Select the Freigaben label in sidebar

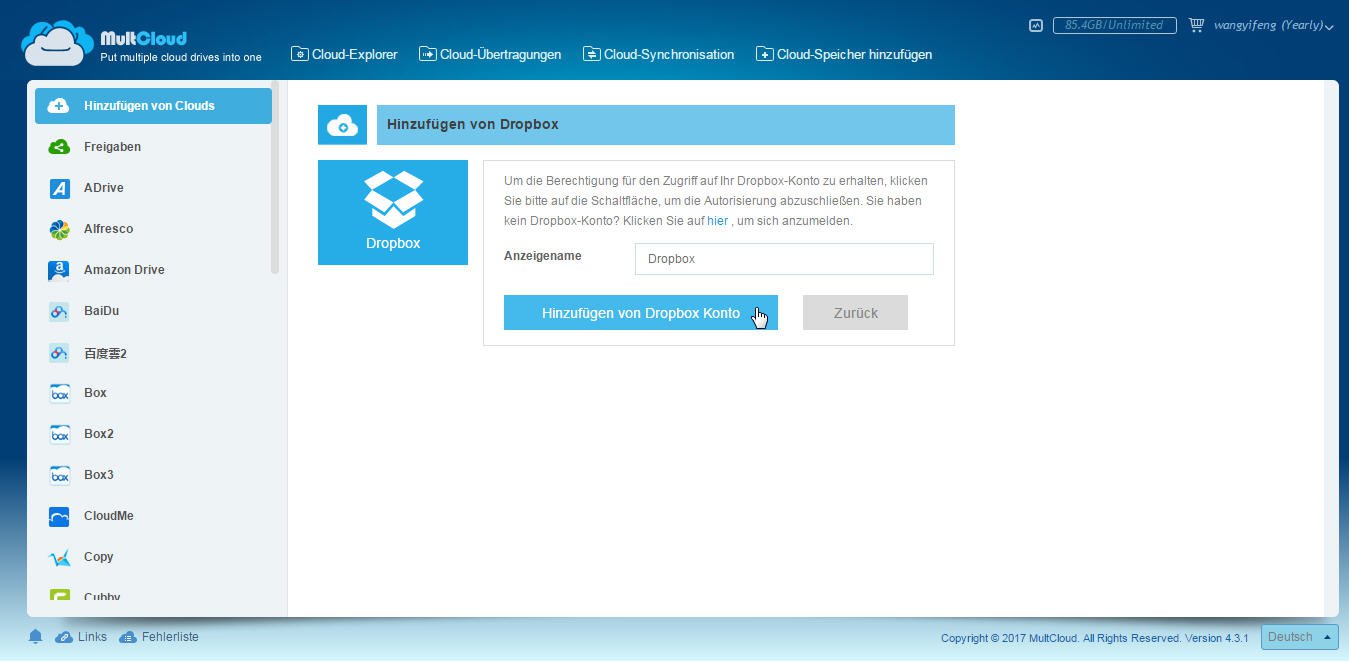pos(112,147)
